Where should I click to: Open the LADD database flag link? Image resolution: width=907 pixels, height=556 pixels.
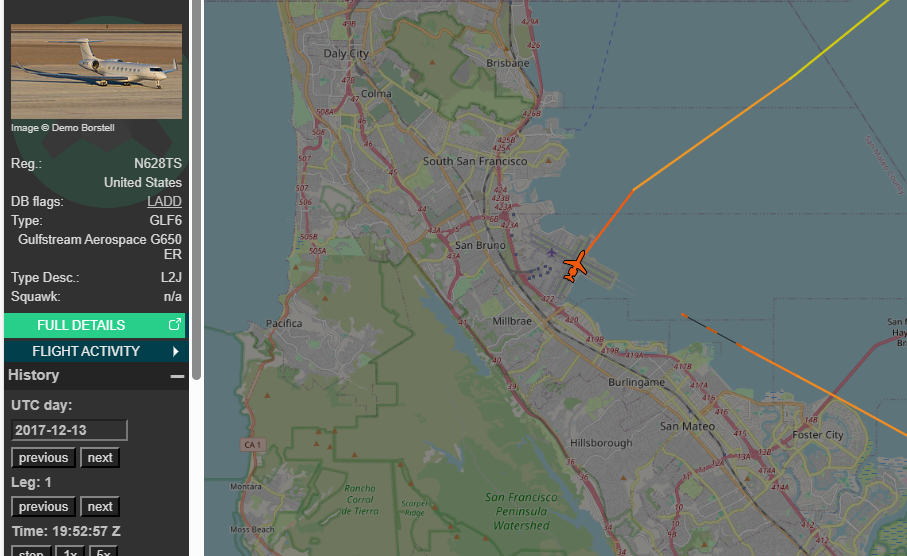click(x=164, y=201)
